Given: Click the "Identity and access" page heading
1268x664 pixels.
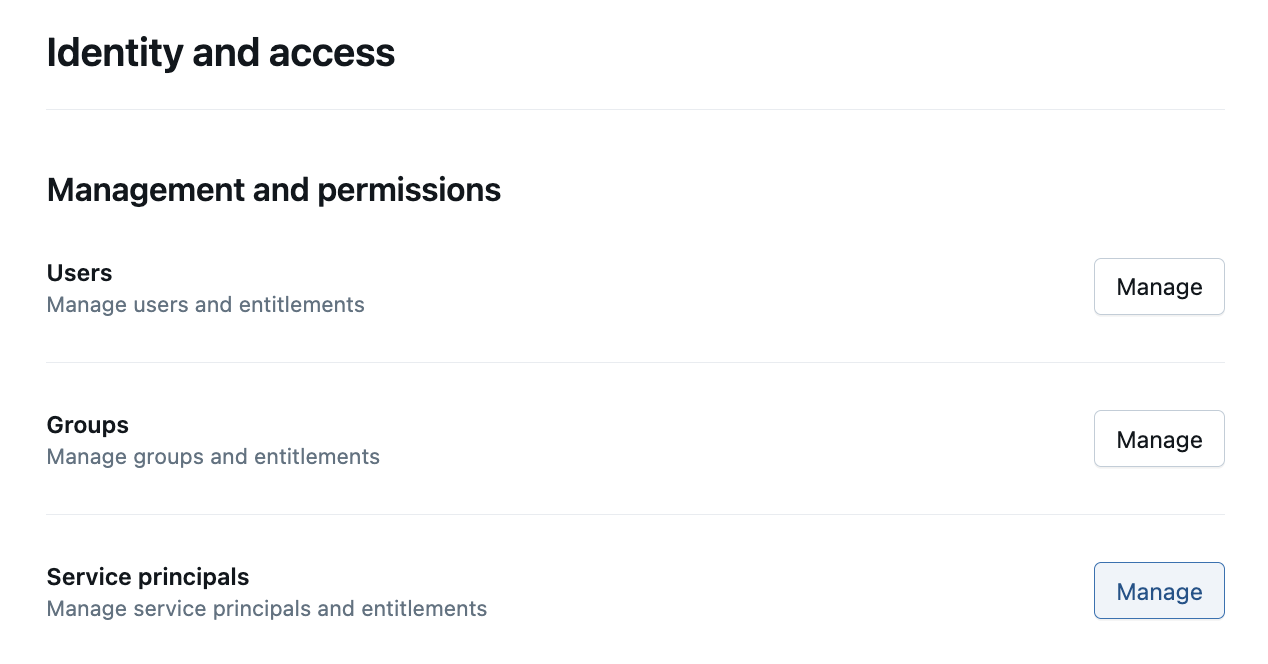Looking at the screenshot, I should [x=221, y=53].
